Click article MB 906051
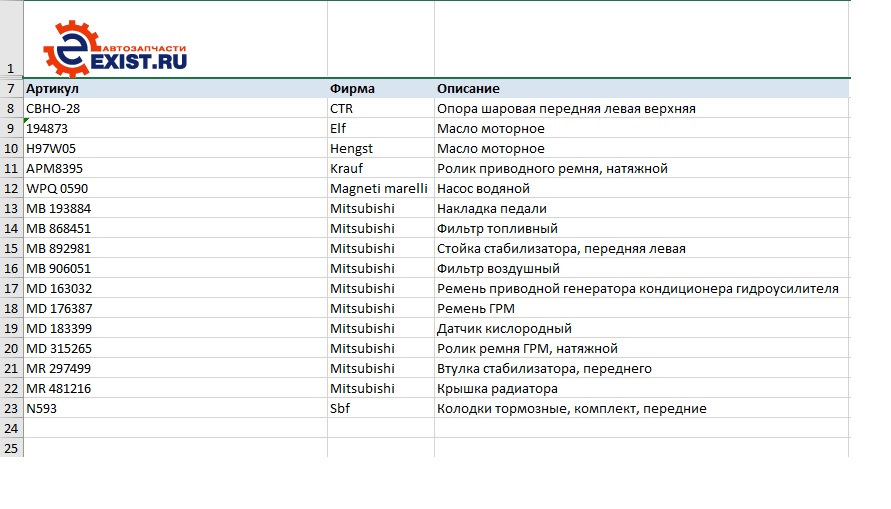This screenshot has height=509, width=891. pyautogui.click(x=175, y=269)
